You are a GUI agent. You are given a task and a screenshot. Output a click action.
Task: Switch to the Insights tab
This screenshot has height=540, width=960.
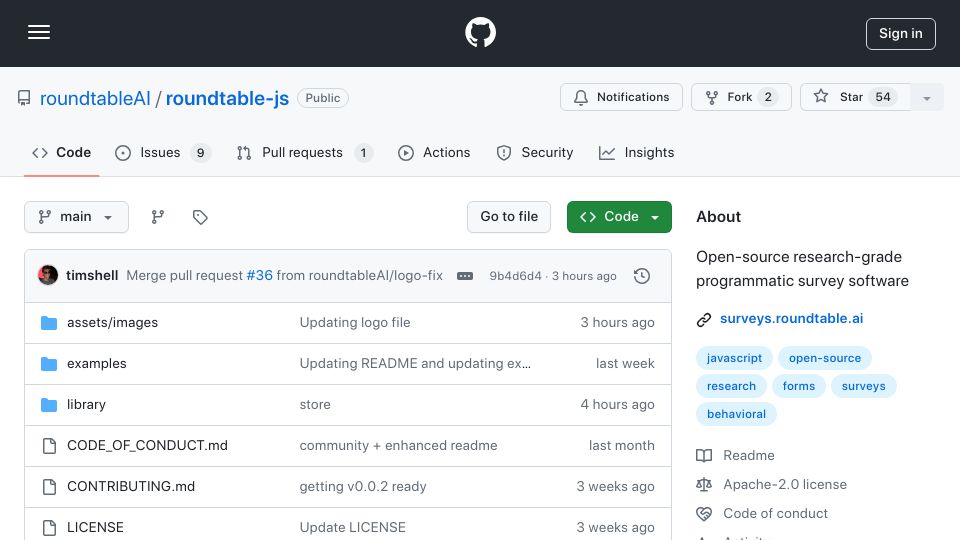[637, 152]
